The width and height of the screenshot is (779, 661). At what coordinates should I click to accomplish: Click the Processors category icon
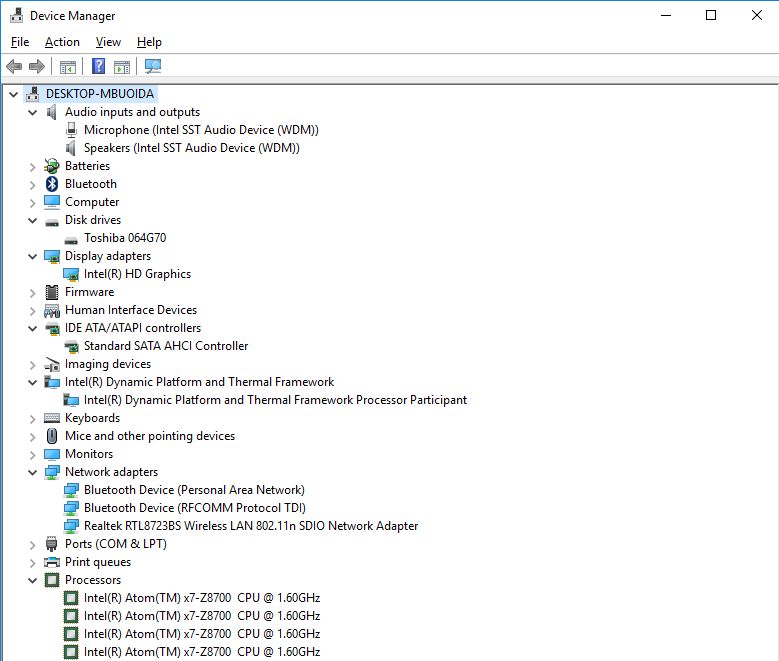52,580
